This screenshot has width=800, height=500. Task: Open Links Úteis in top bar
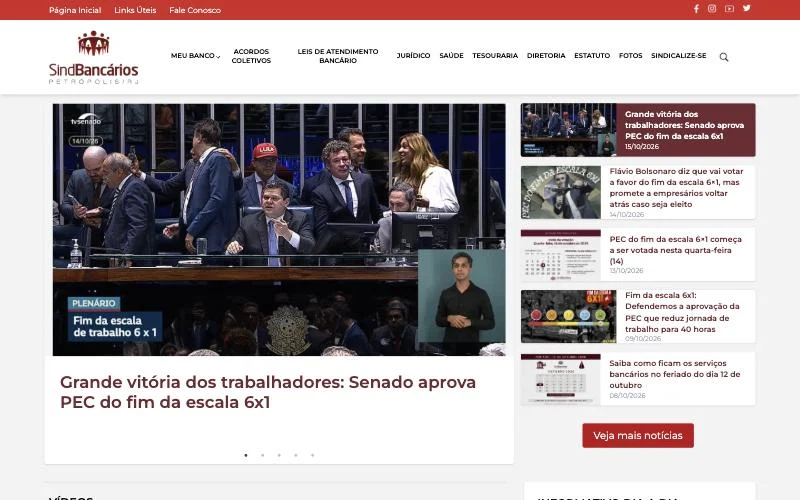(135, 10)
